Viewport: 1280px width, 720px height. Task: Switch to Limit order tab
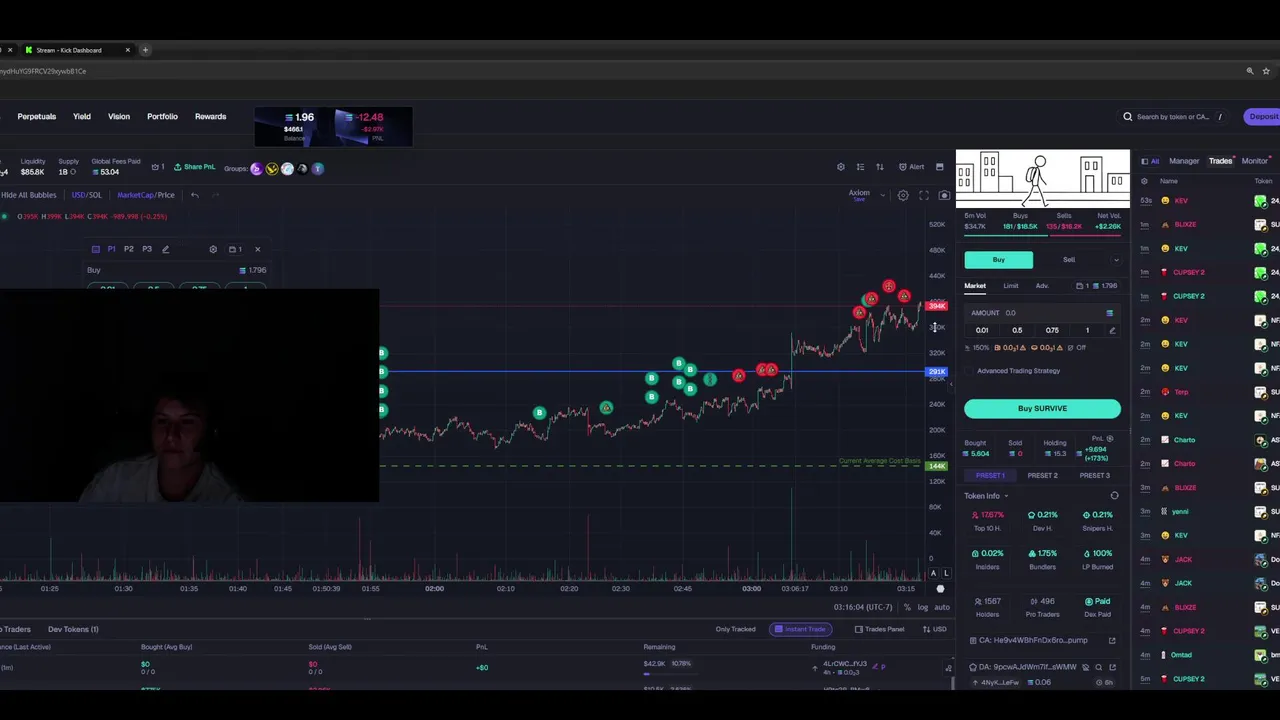[x=1011, y=286]
